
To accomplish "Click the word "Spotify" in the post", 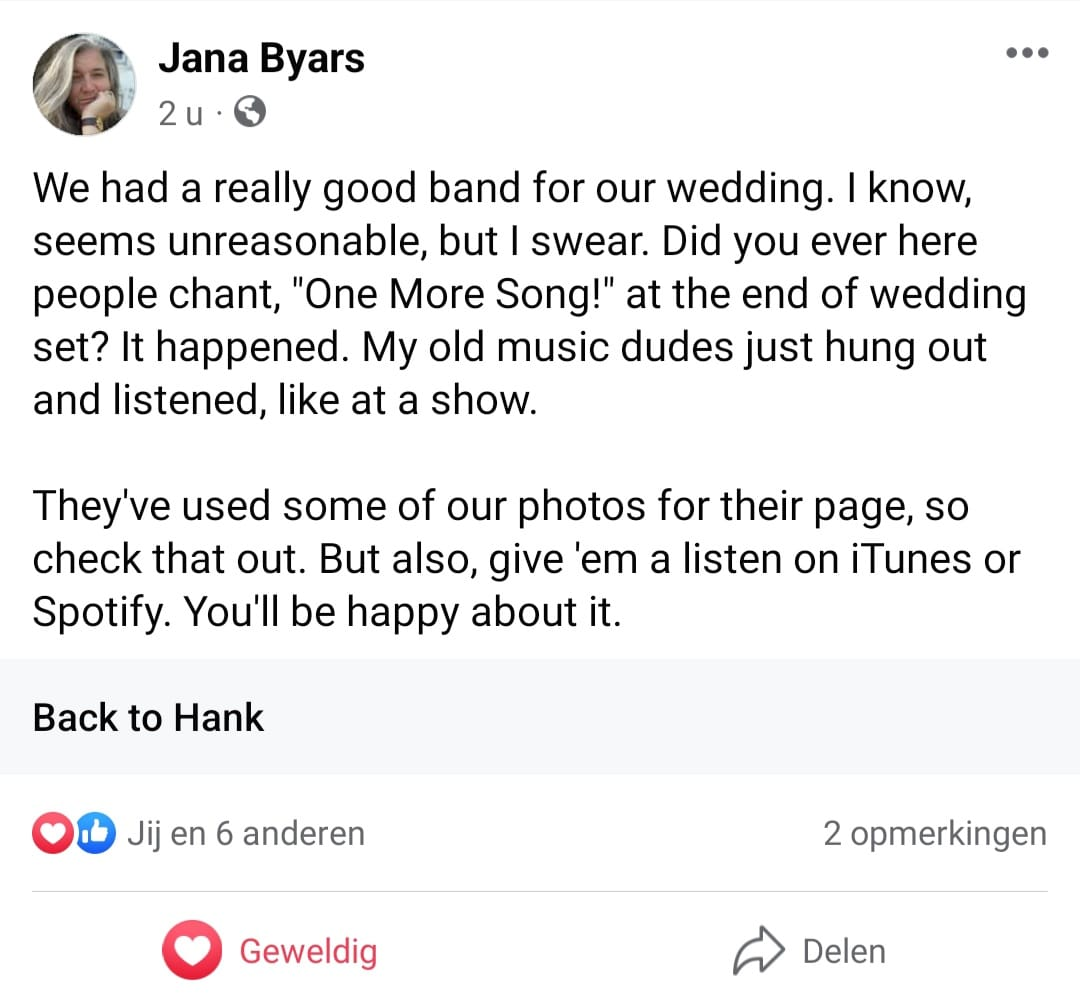I will coord(96,613).
